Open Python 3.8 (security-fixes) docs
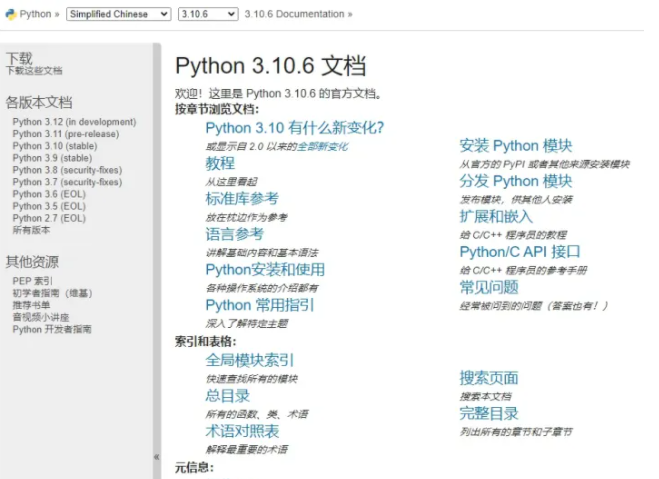The image size is (659, 479). click(67, 170)
